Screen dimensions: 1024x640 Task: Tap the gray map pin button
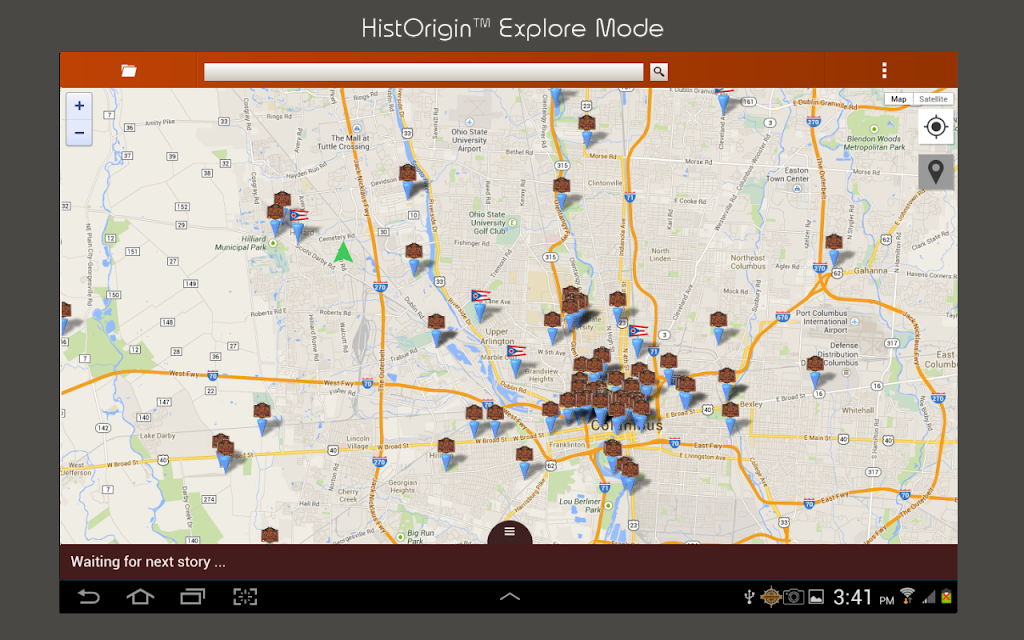(936, 172)
